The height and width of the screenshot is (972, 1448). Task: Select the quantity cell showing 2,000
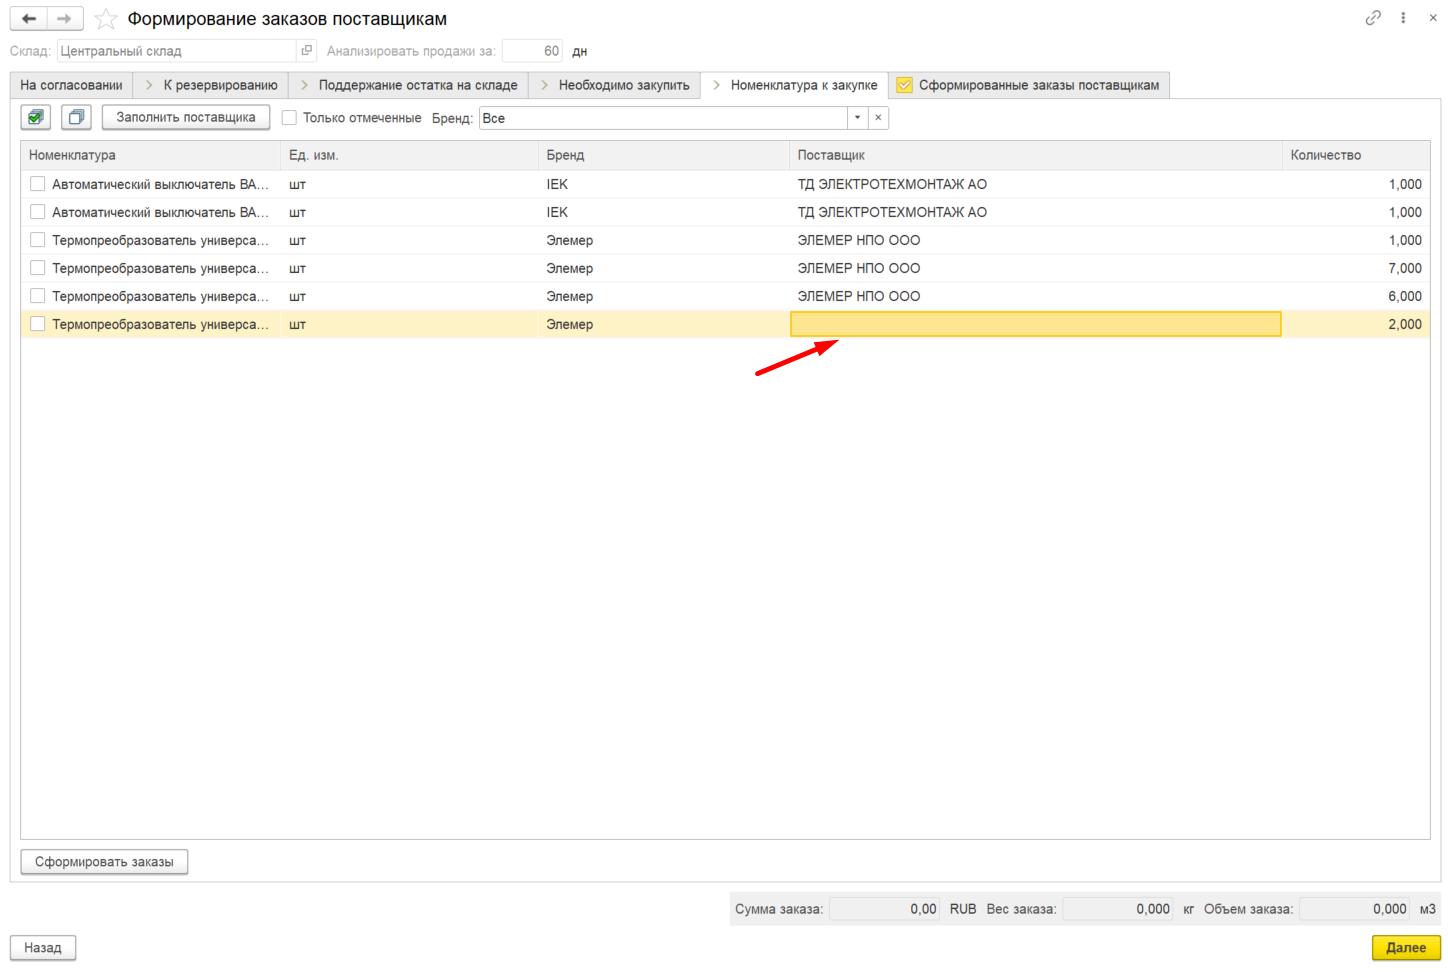[x=1356, y=324]
